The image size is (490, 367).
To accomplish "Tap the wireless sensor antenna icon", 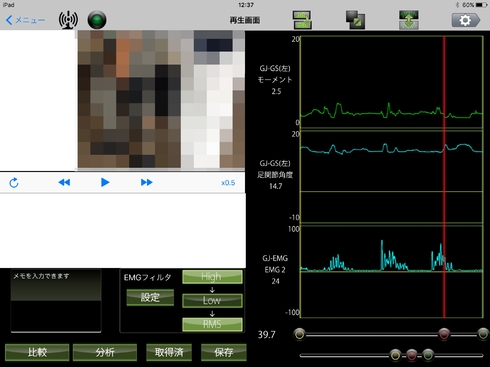I will pos(68,20).
